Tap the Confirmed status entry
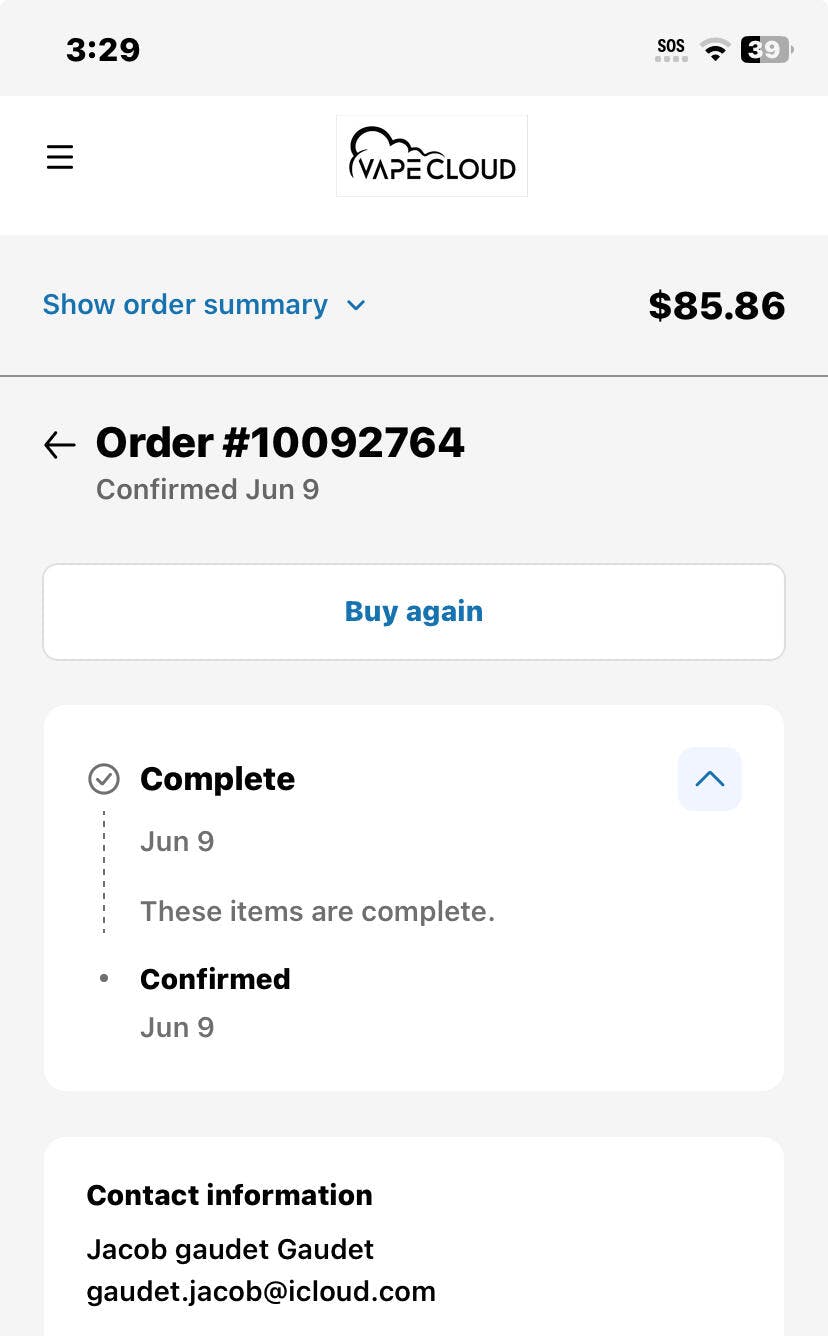Screen dimensions: 828x1336 click(x=215, y=979)
